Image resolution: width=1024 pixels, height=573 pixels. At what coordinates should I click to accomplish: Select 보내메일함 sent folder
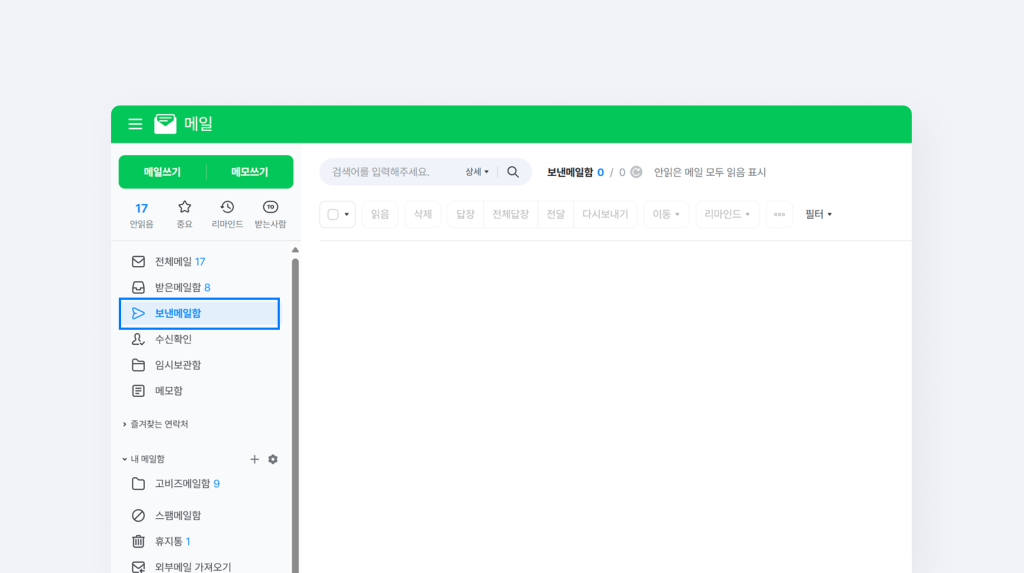pyautogui.click(x=199, y=314)
